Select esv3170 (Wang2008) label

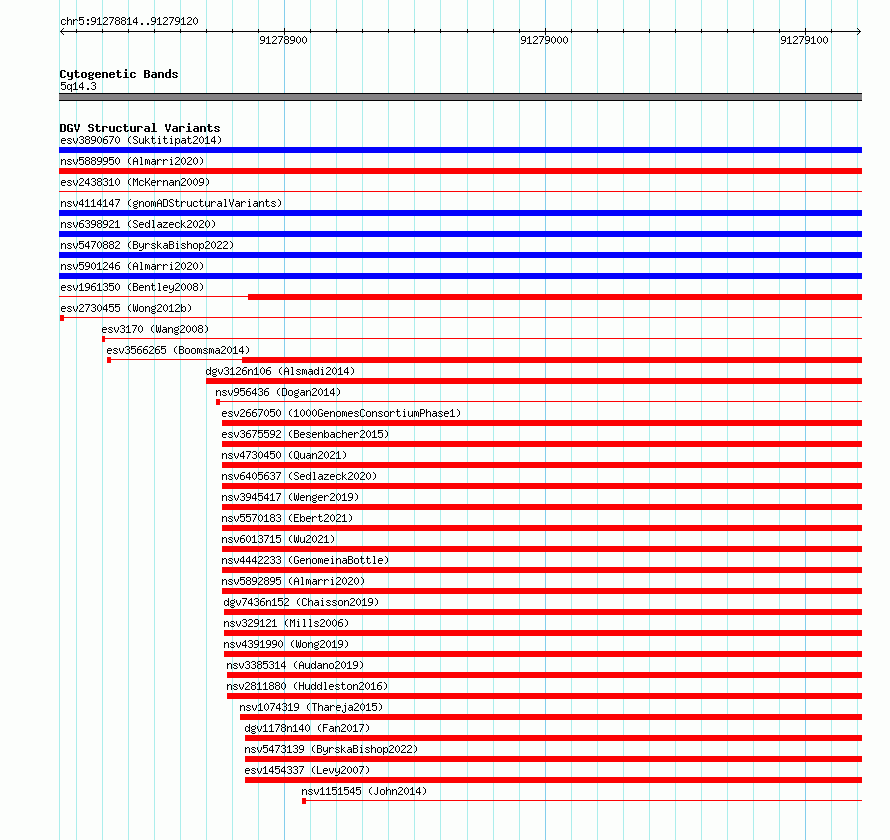click(155, 329)
